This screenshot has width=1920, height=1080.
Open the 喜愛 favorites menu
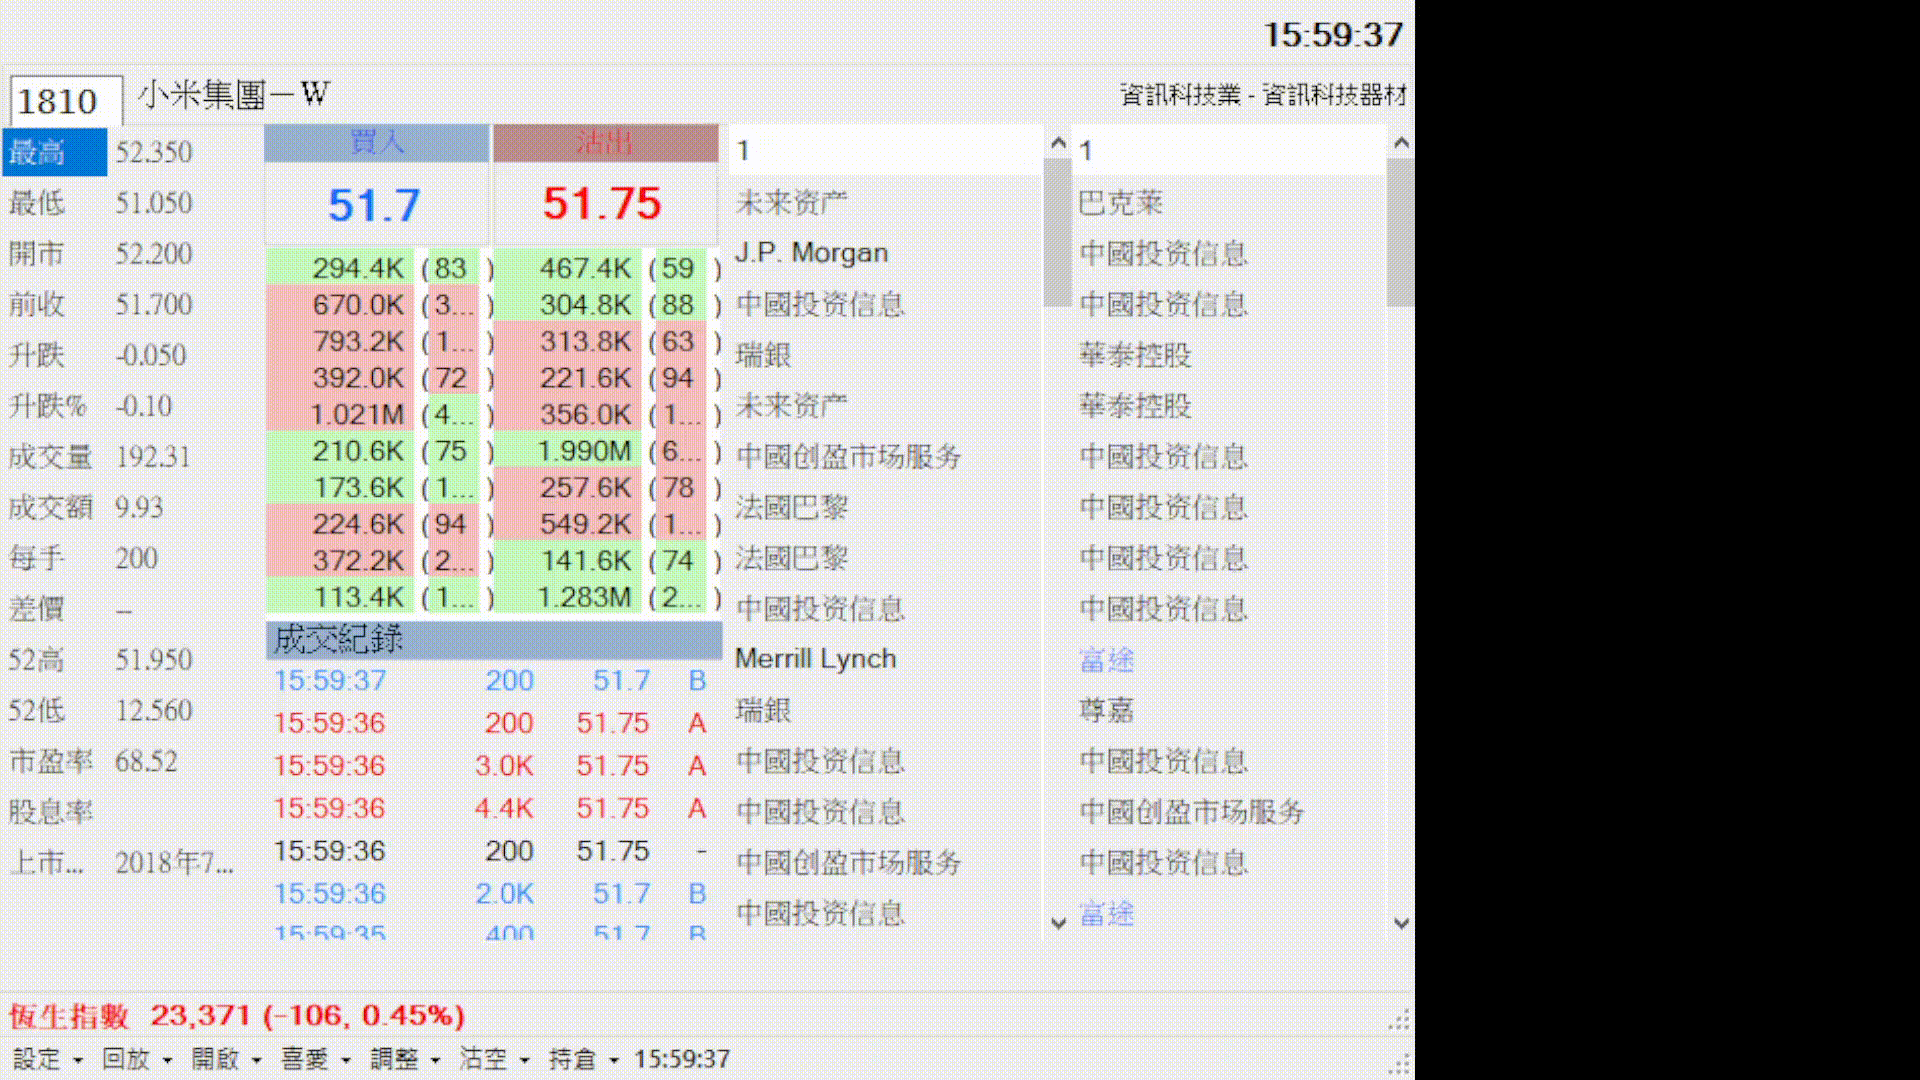click(x=315, y=1058)
